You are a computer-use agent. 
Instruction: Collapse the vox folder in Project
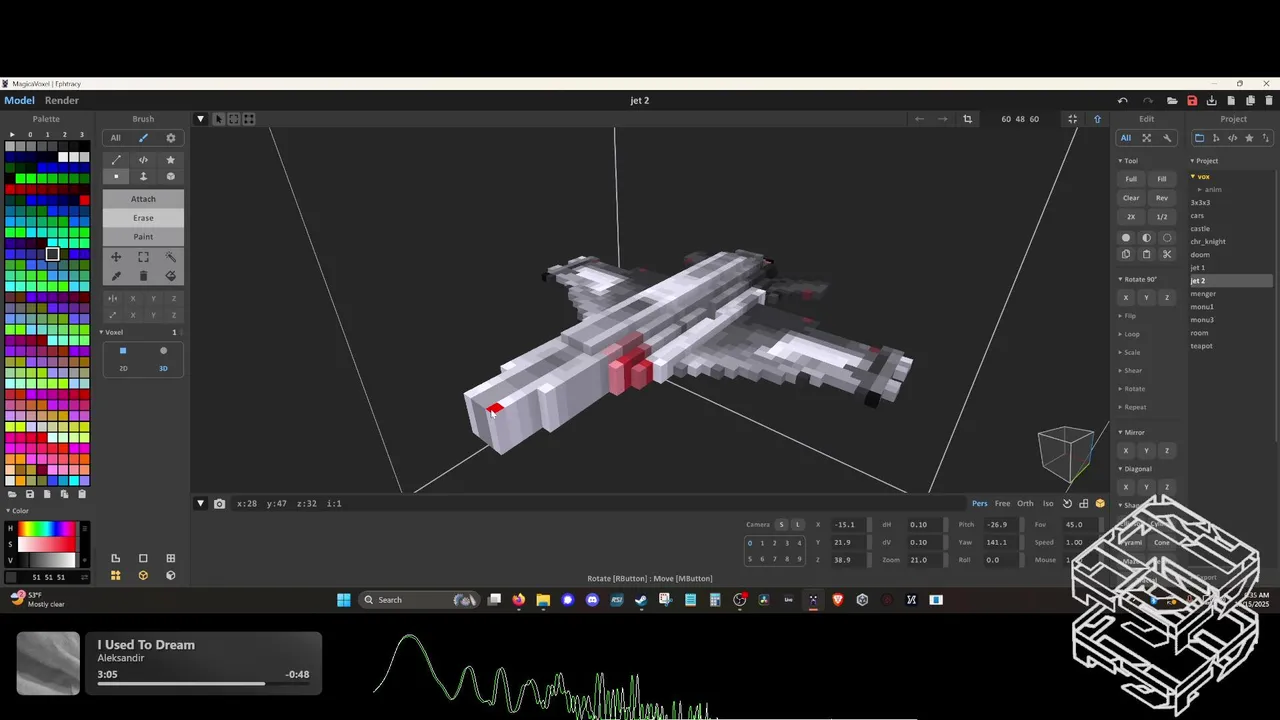click(x=1193, y=177)
